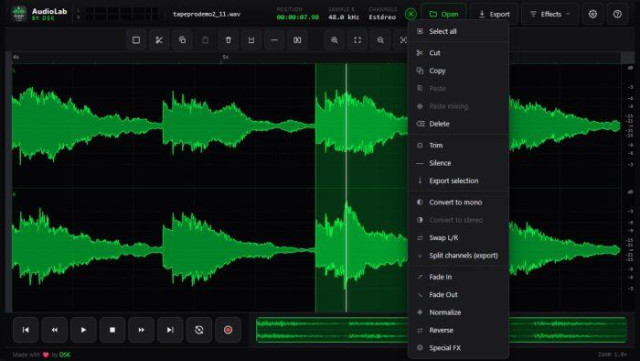This screenshot has width=640, height=361.
Task: Choose Trim from the context menu
Action: [458, 145]
